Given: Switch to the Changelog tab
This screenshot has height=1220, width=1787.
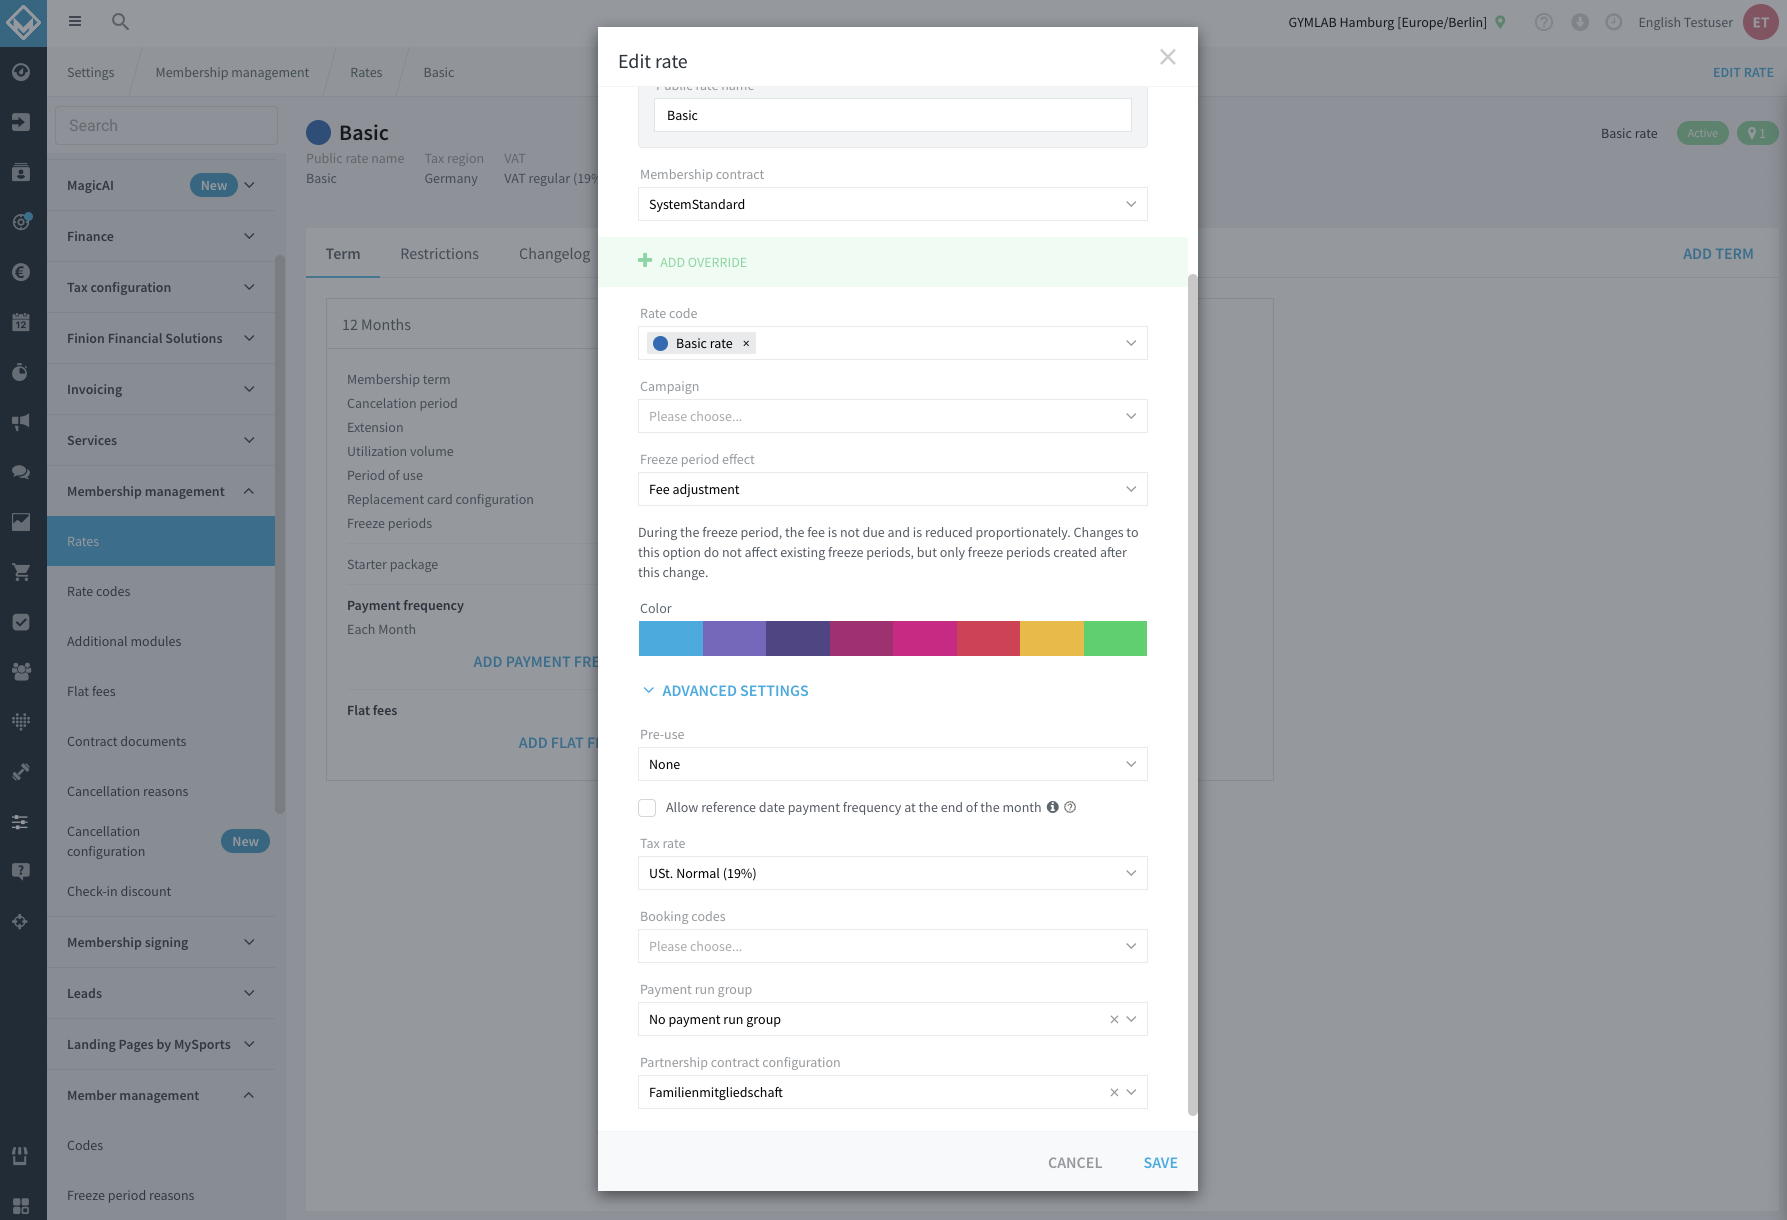Looking at the screenshot, I should (x=554, y=254).
